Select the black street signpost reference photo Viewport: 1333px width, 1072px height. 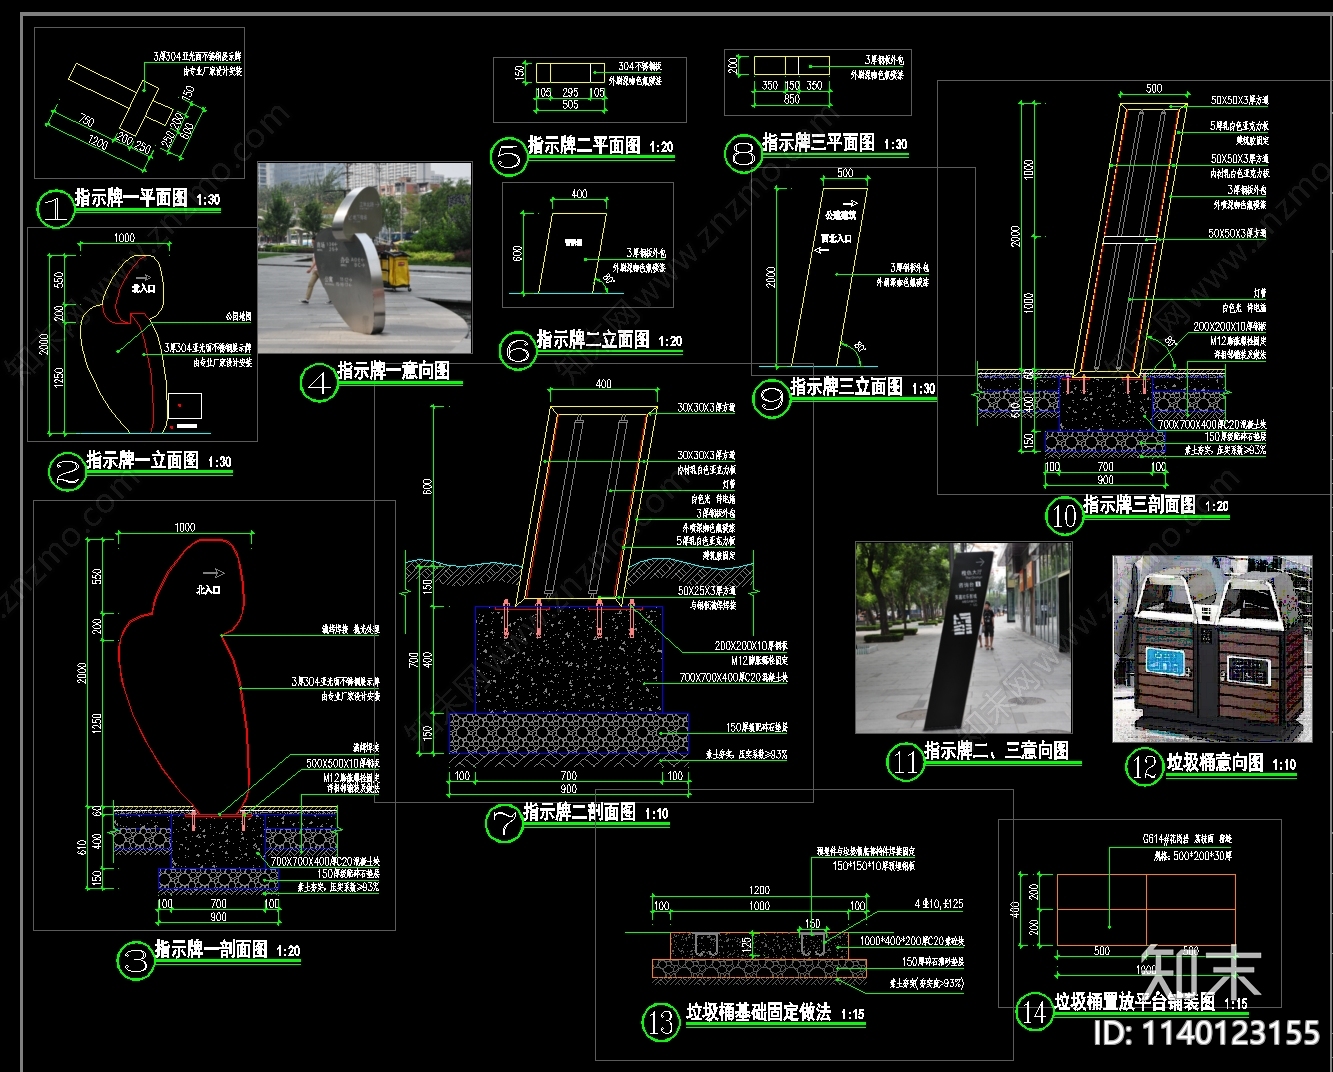point(963,639)
